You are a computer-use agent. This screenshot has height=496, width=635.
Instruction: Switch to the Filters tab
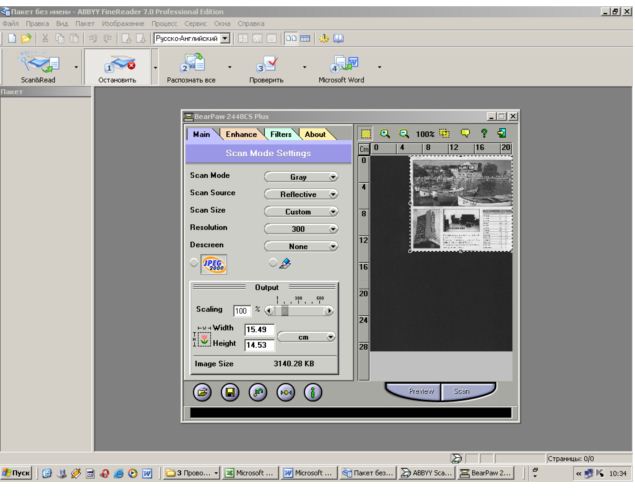click(281, 134)
